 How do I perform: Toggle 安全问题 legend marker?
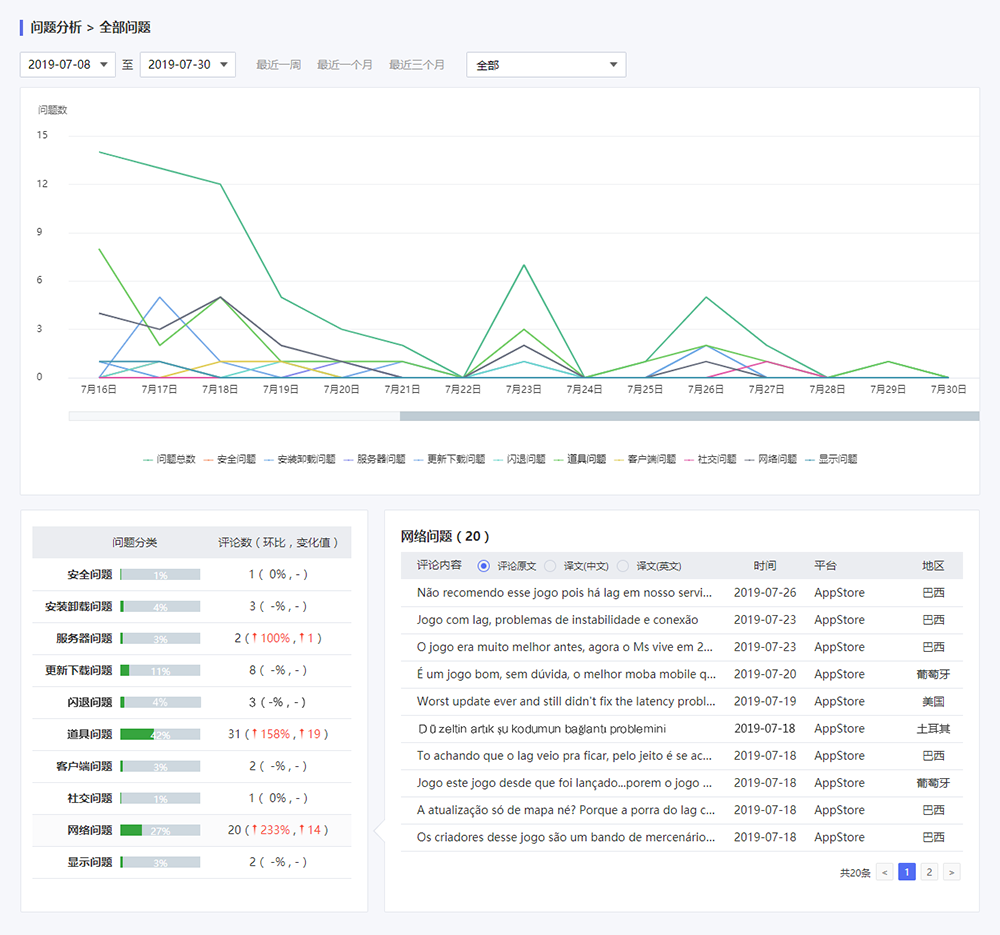click(x=210, y=460)
